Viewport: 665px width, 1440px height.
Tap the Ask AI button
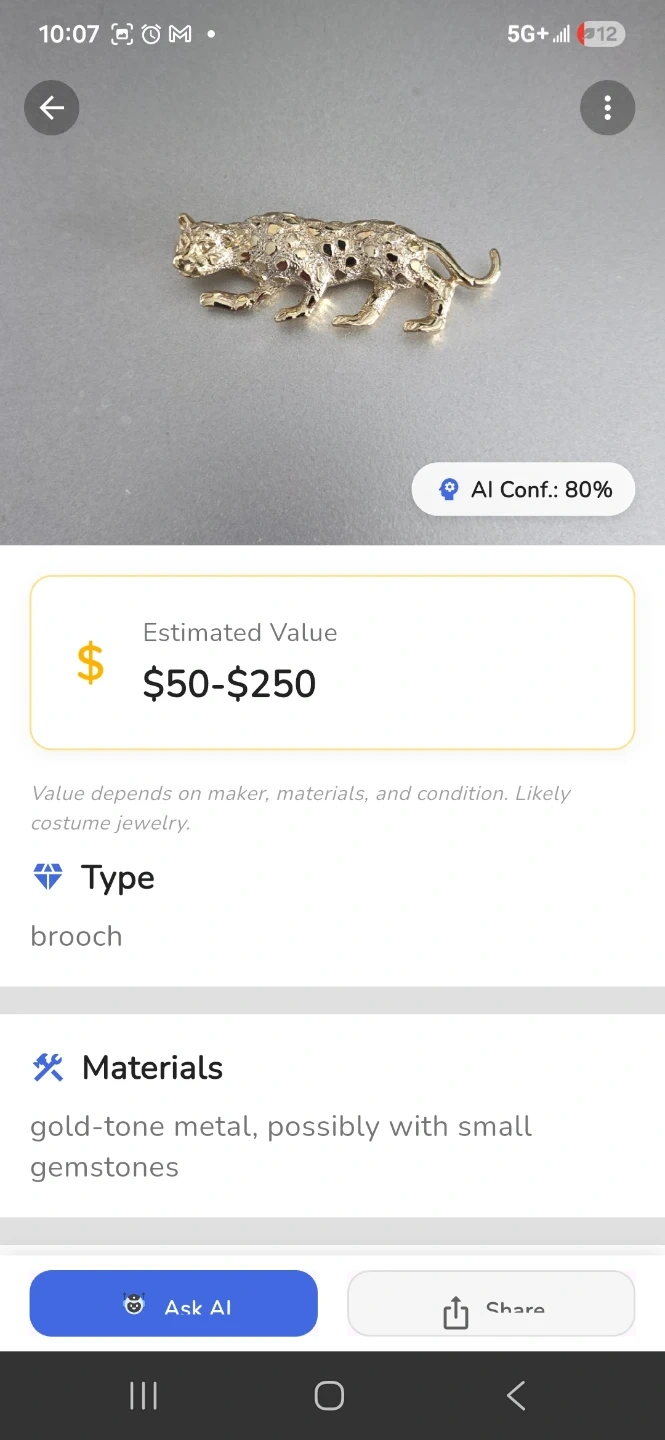tap(173, 1303)
